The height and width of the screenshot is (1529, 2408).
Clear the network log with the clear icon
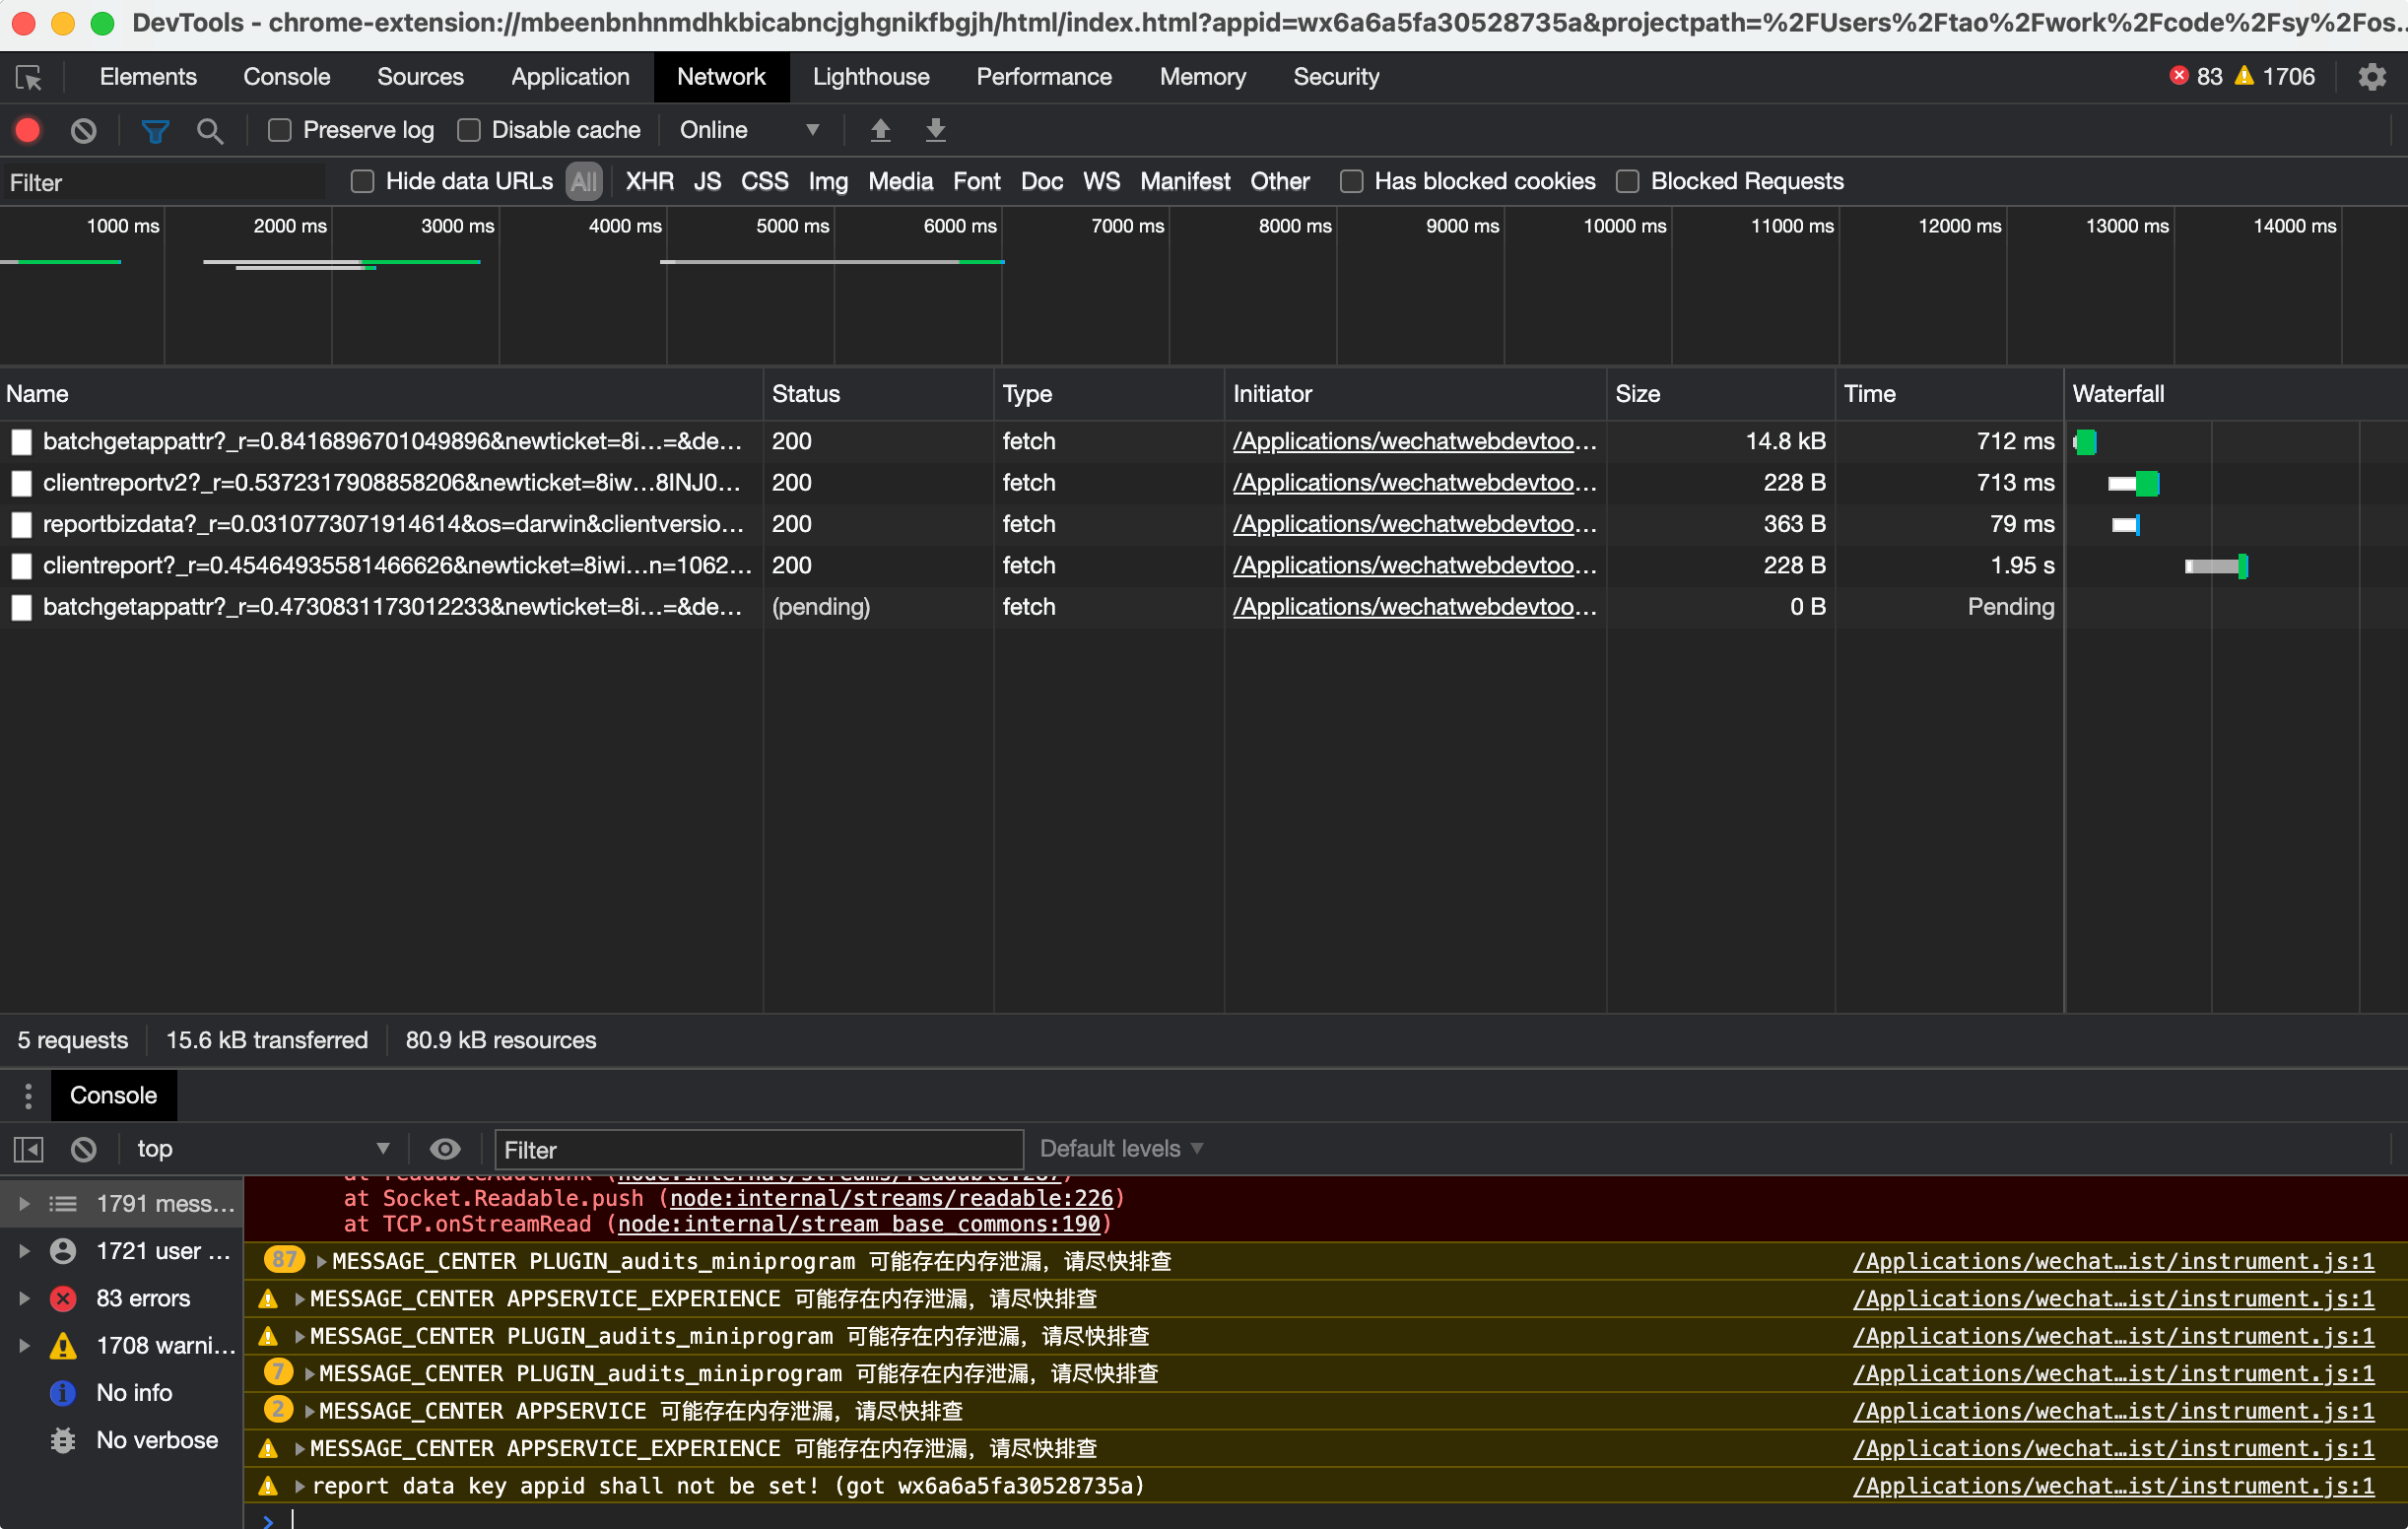pos(84,130)
